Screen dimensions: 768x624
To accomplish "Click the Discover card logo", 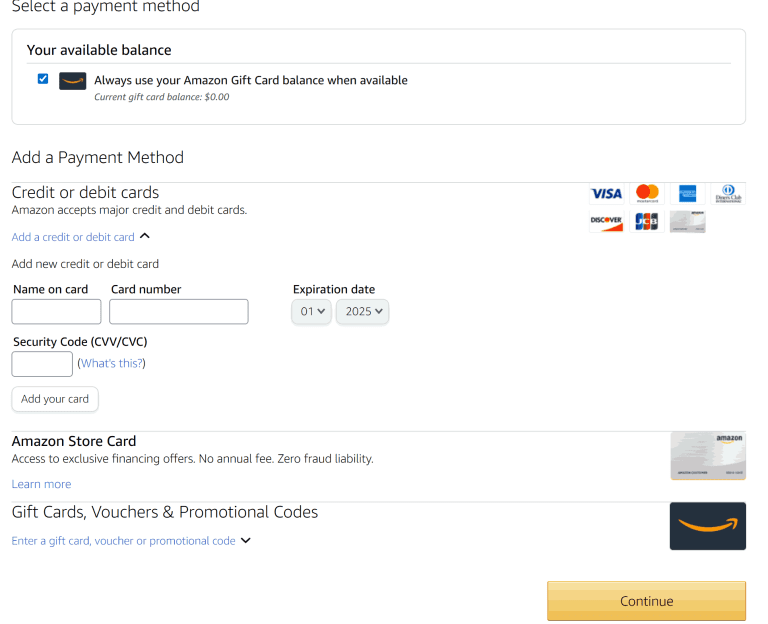I will pos(606,222).
